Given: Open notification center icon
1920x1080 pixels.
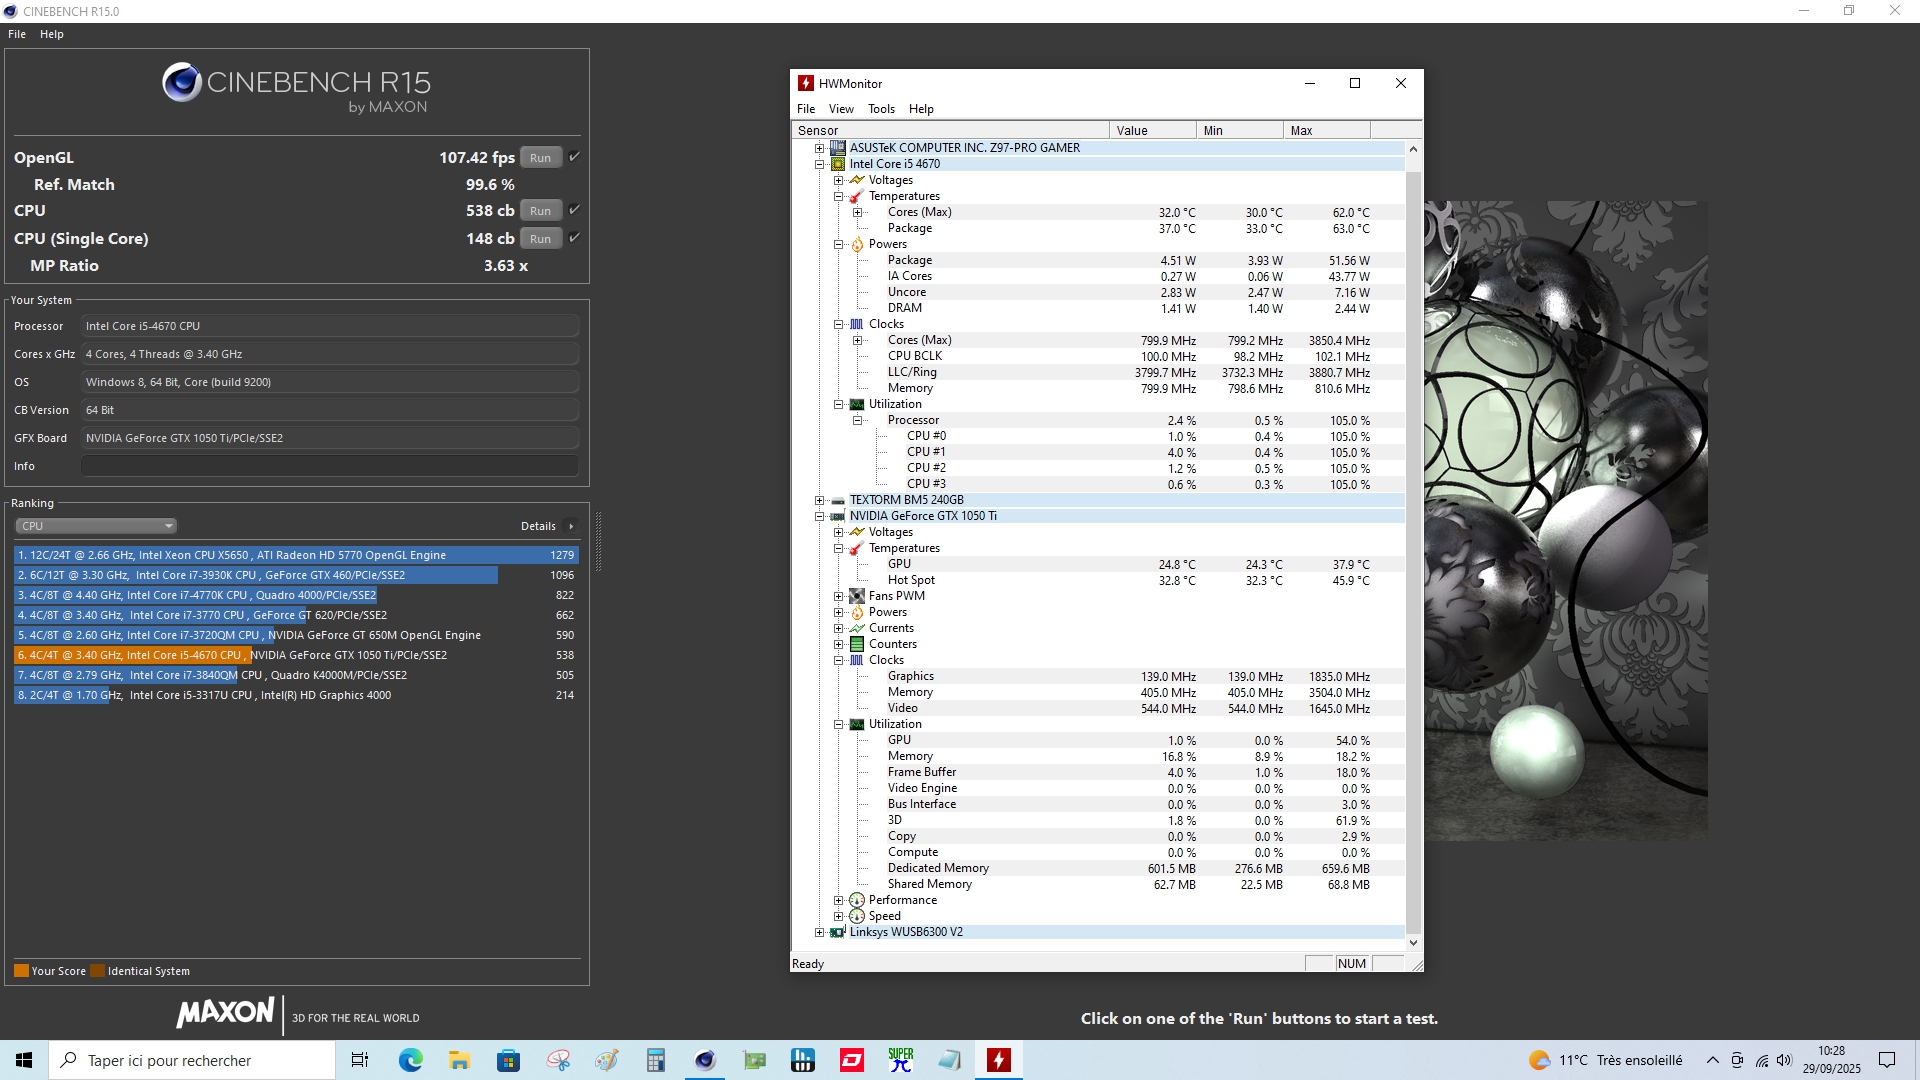Looking at the screenshot, I should tap(1887, 1060).
